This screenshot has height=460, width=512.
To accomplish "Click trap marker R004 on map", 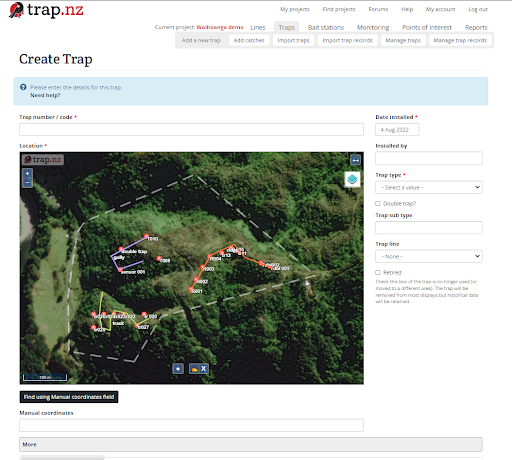I will click(x=210, y=256).
